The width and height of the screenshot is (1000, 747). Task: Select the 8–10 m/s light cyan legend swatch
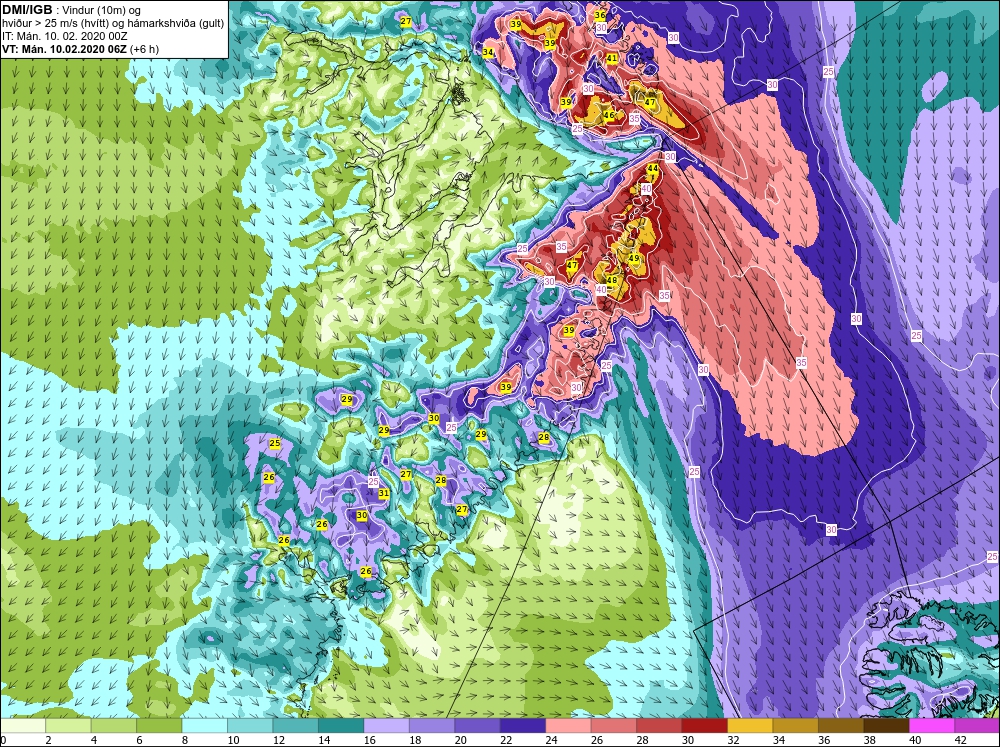coord(205,726)
